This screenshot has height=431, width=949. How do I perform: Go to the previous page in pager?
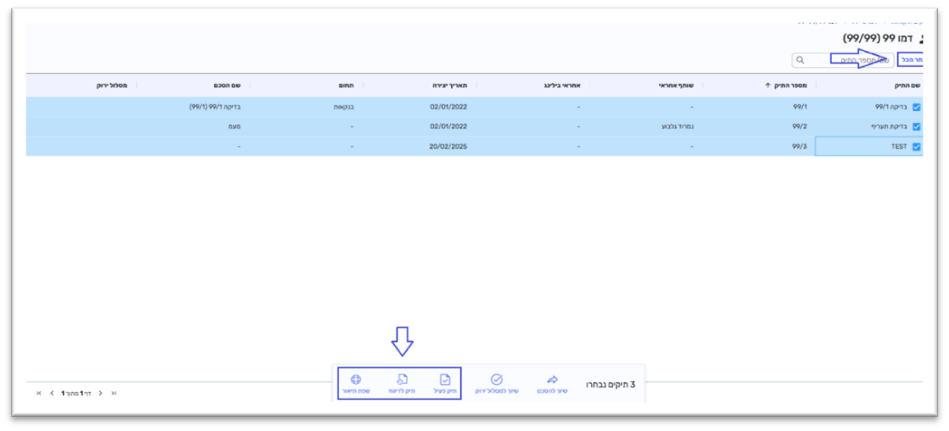101,393
